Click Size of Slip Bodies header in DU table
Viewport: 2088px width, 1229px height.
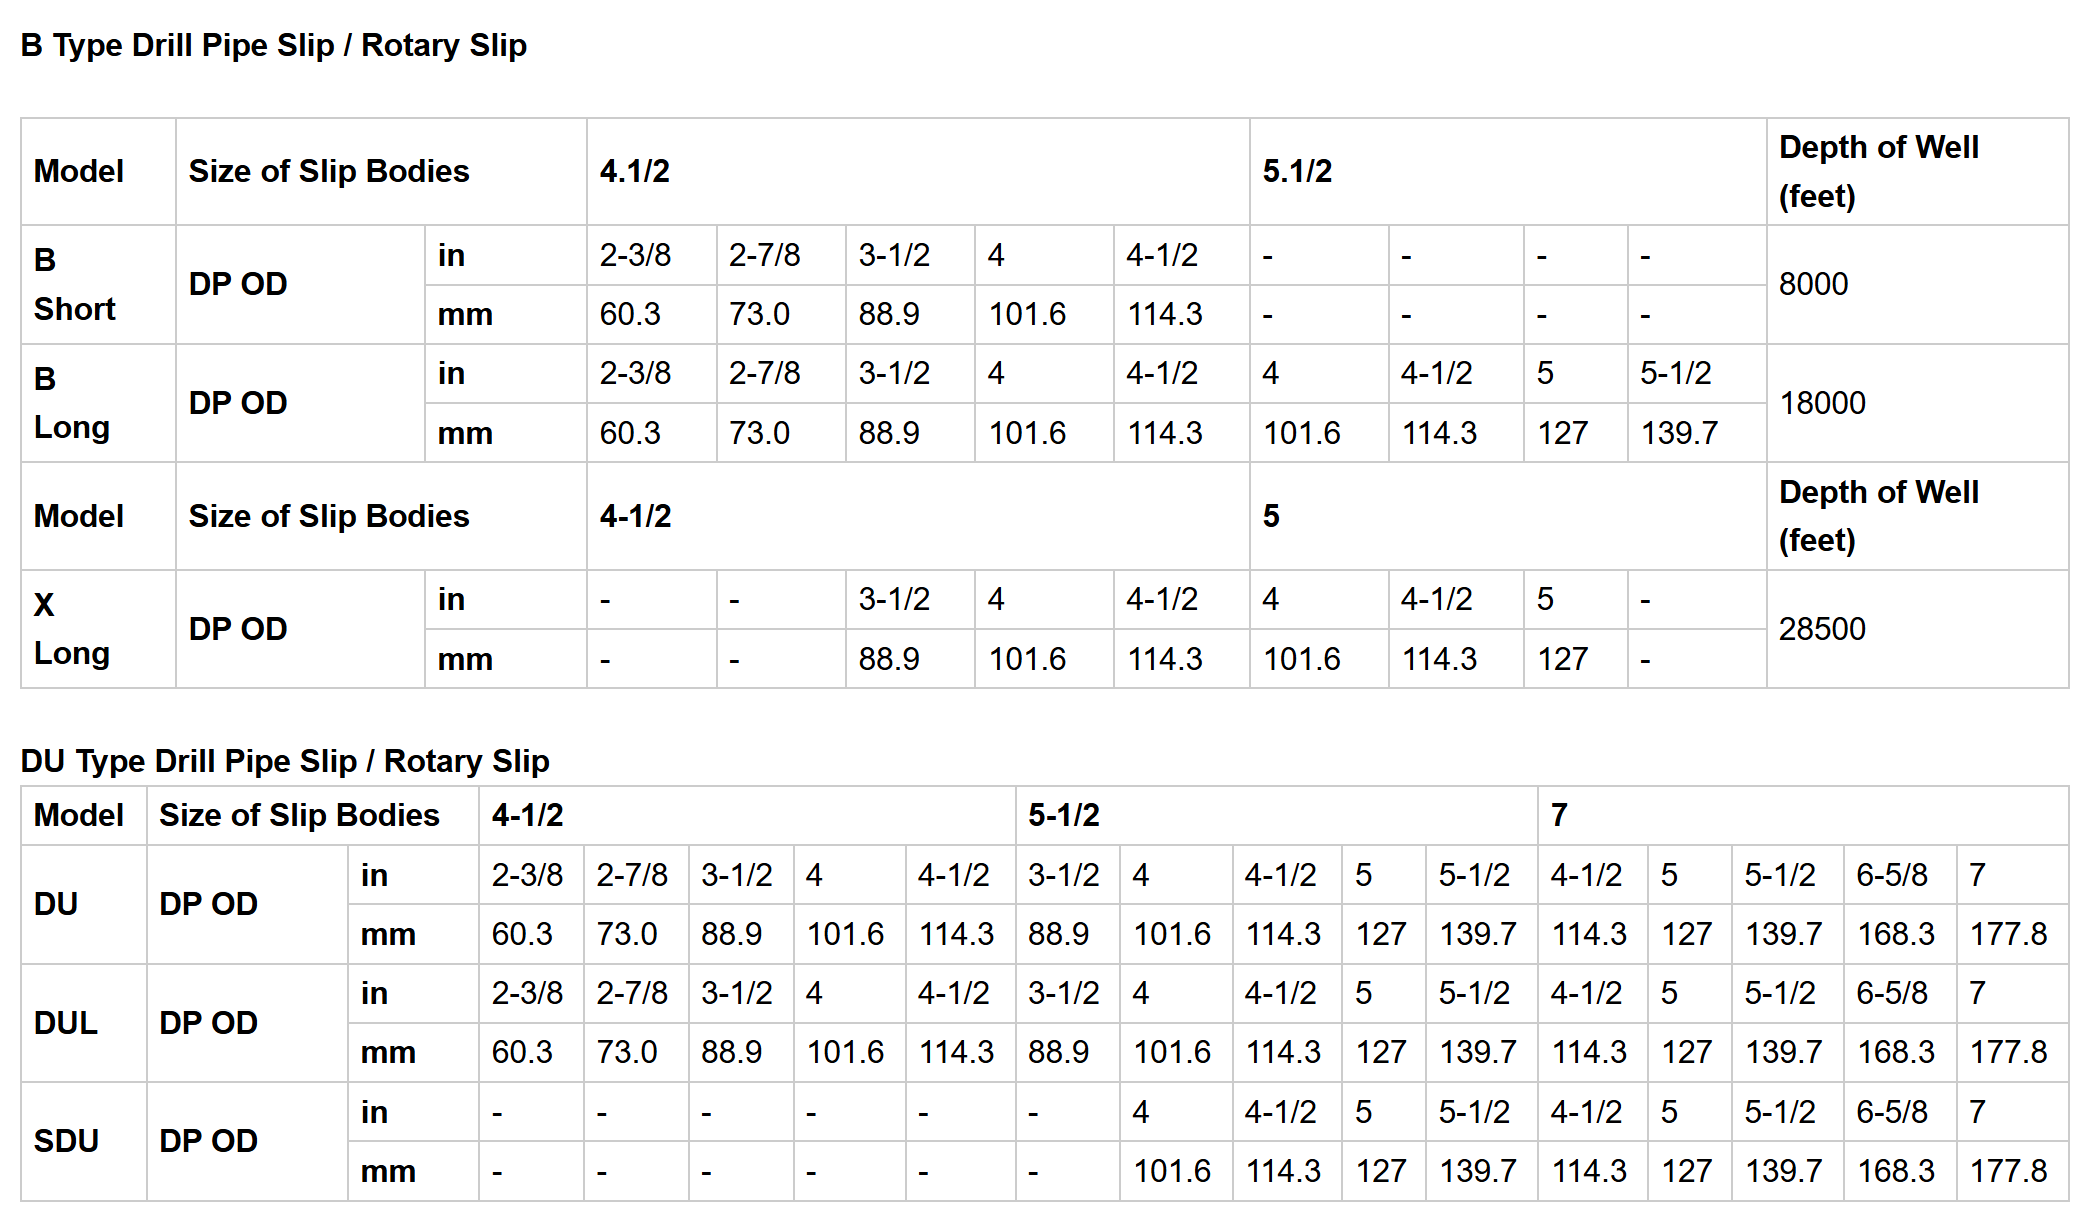coord(299,815)
